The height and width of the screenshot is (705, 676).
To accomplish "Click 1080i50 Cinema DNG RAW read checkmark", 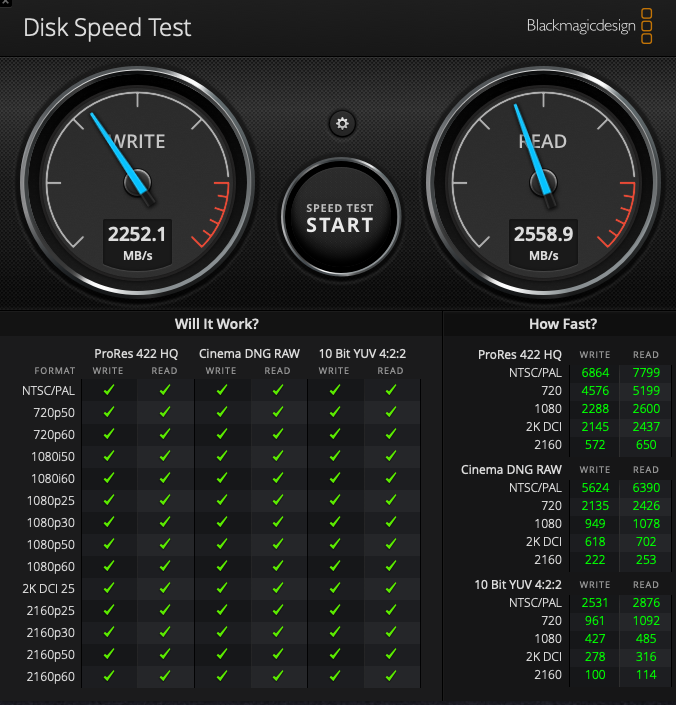I will (278, 456).
